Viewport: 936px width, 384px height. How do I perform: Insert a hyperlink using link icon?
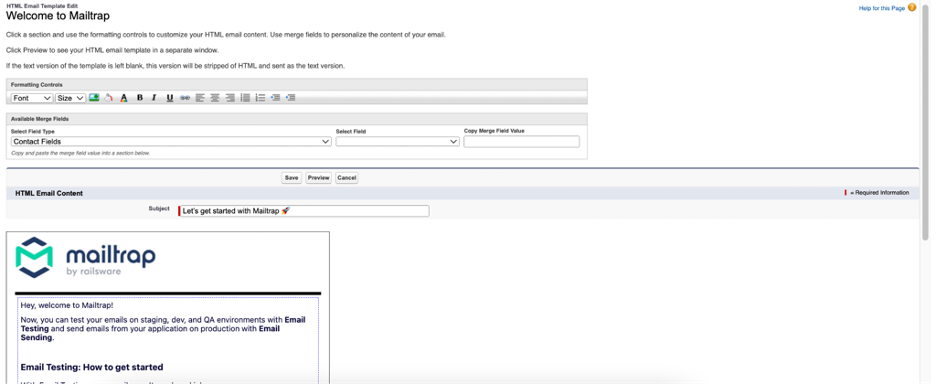[185, 98]
